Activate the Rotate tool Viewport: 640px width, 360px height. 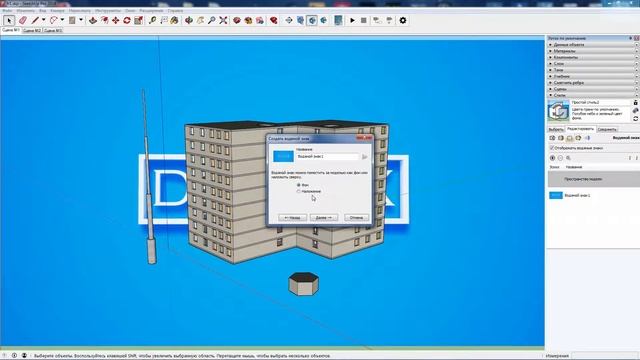point(127,20)
